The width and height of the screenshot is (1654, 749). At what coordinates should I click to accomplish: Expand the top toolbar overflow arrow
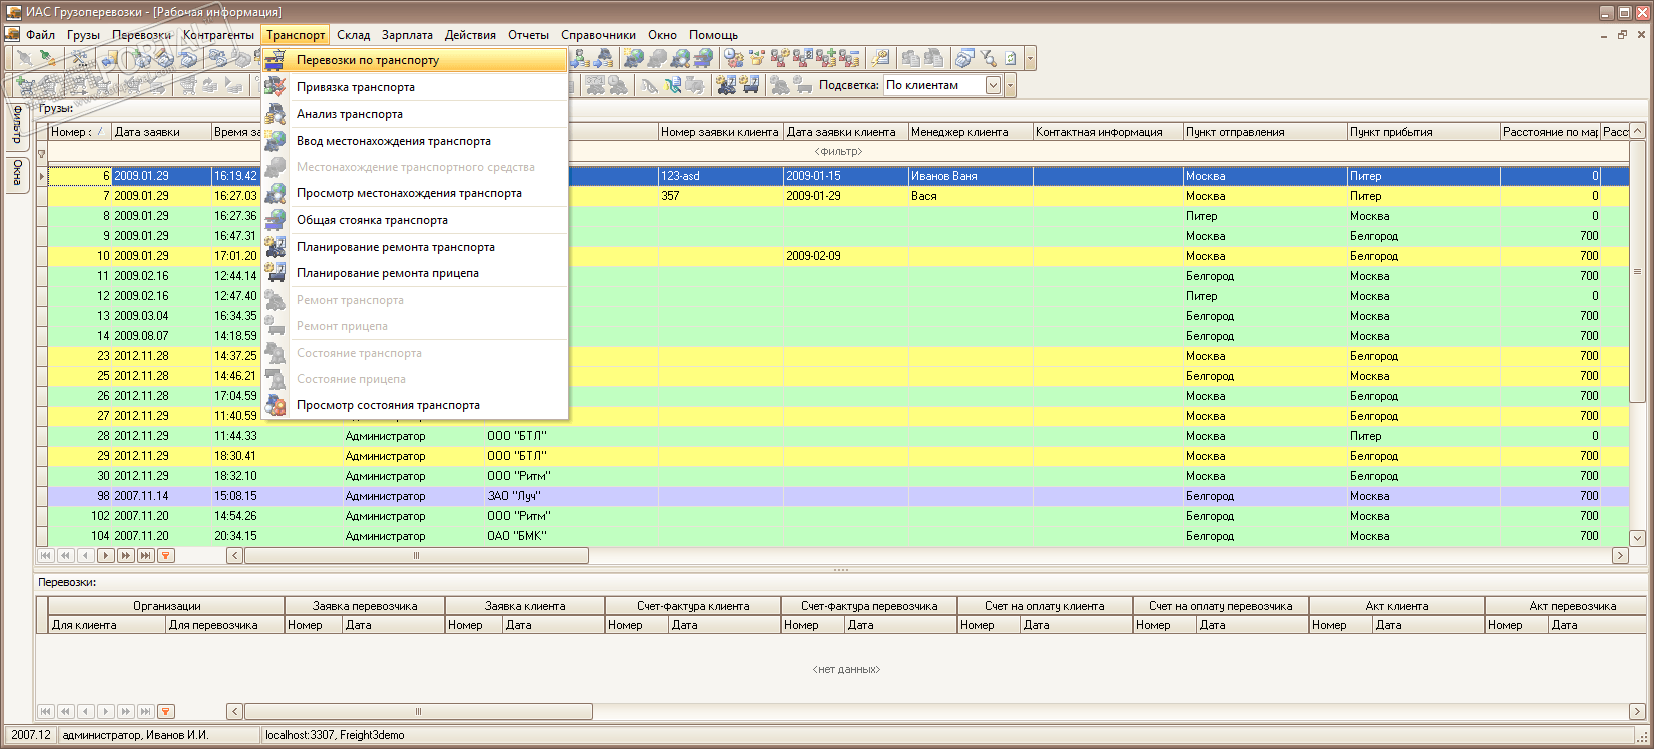[1030, 59]
